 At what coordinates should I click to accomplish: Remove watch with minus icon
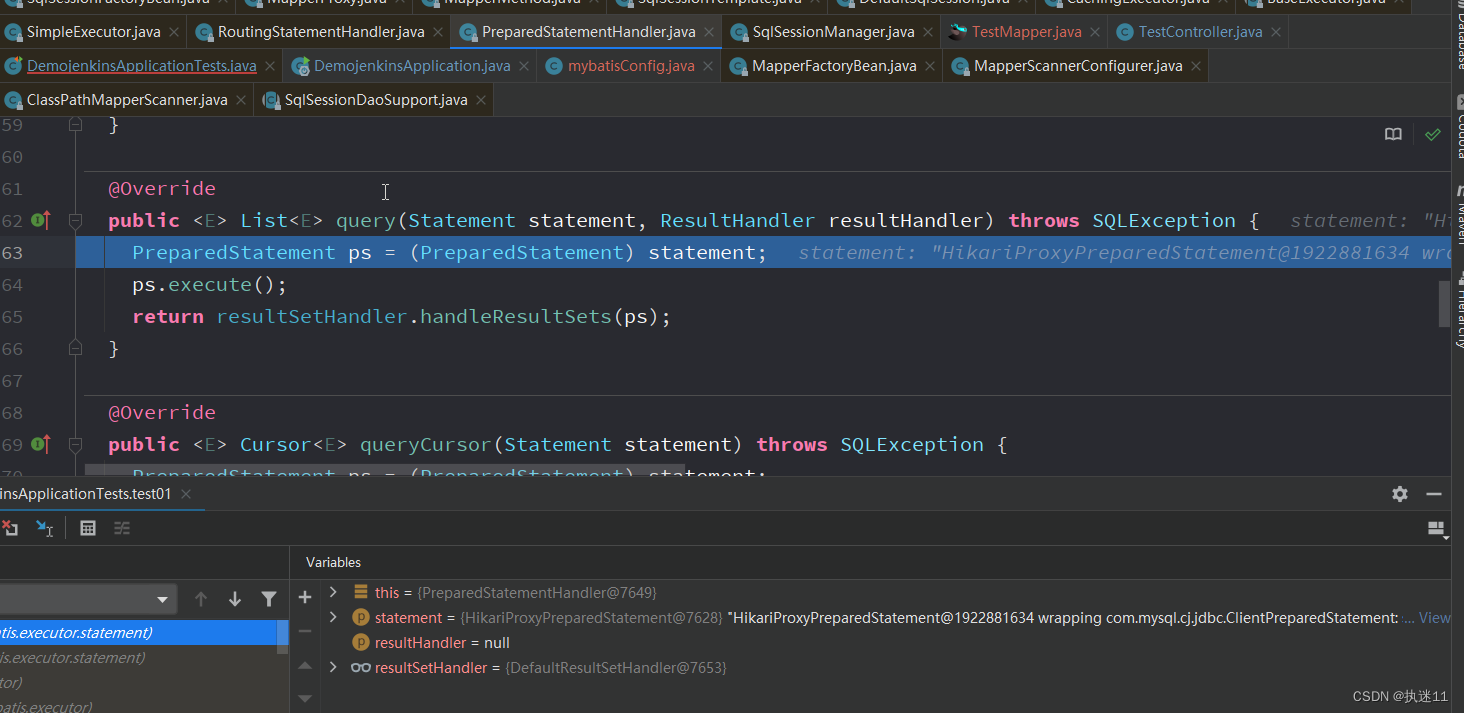click(x=305, y=631)
